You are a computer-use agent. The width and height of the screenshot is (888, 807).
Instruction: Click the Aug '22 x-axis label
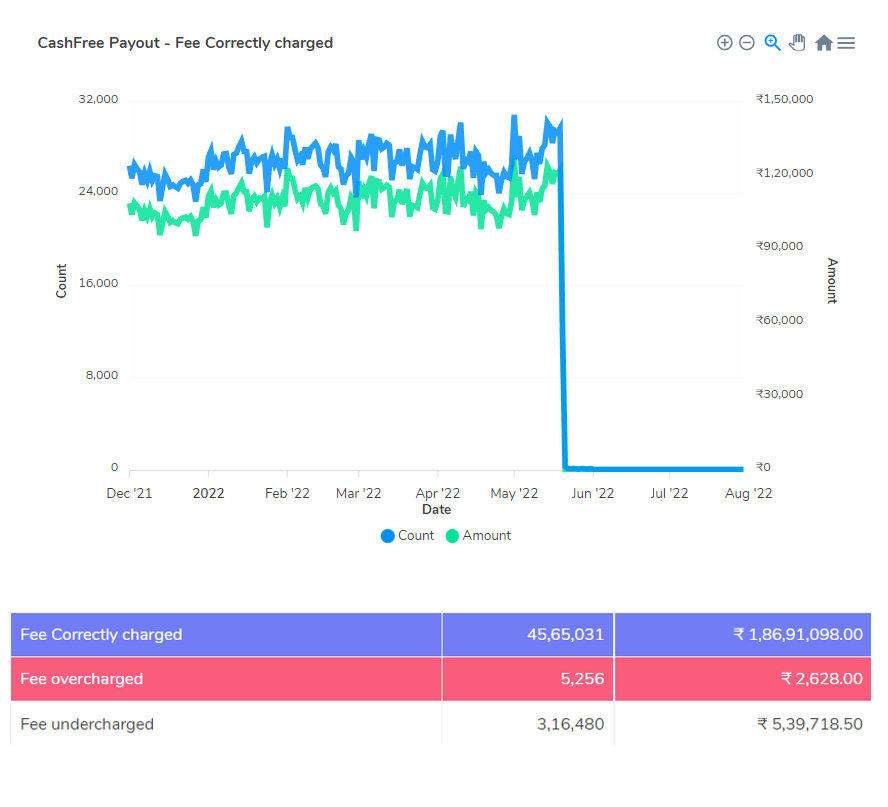(x=748, y=494)
